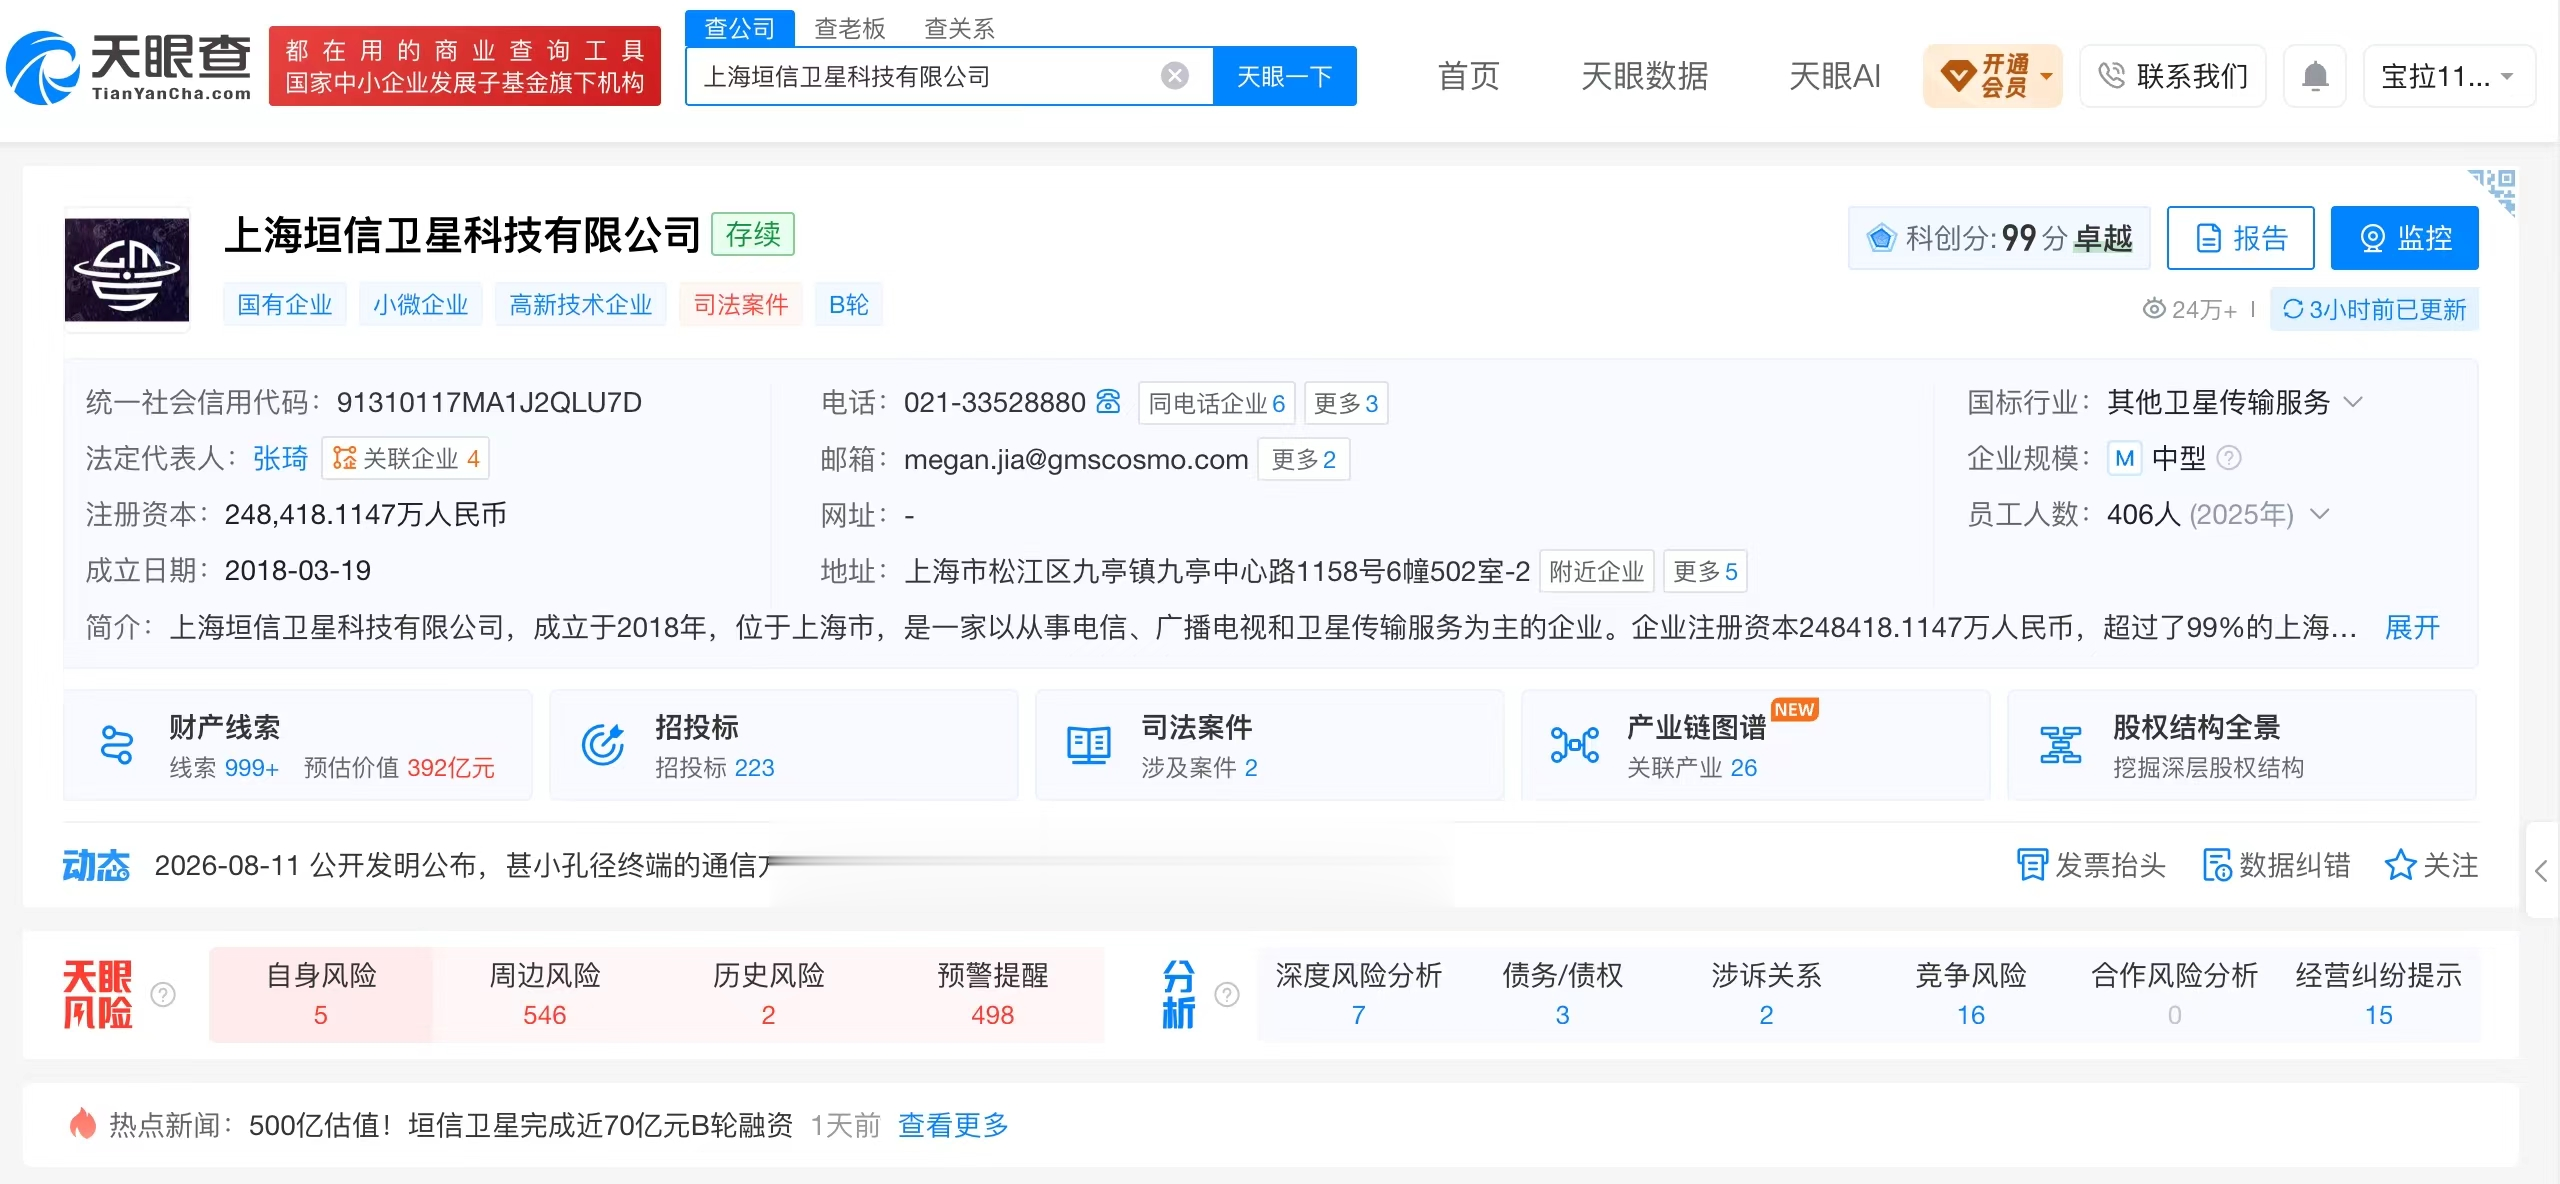Click 更多 2 beside email
The image size is (2560, 1184).
tap(1304, 459)
